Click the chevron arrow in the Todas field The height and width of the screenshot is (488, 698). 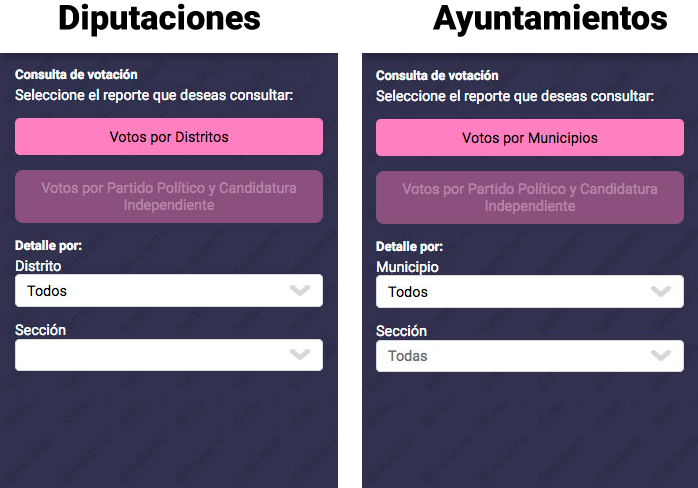(x=661, y=356)
